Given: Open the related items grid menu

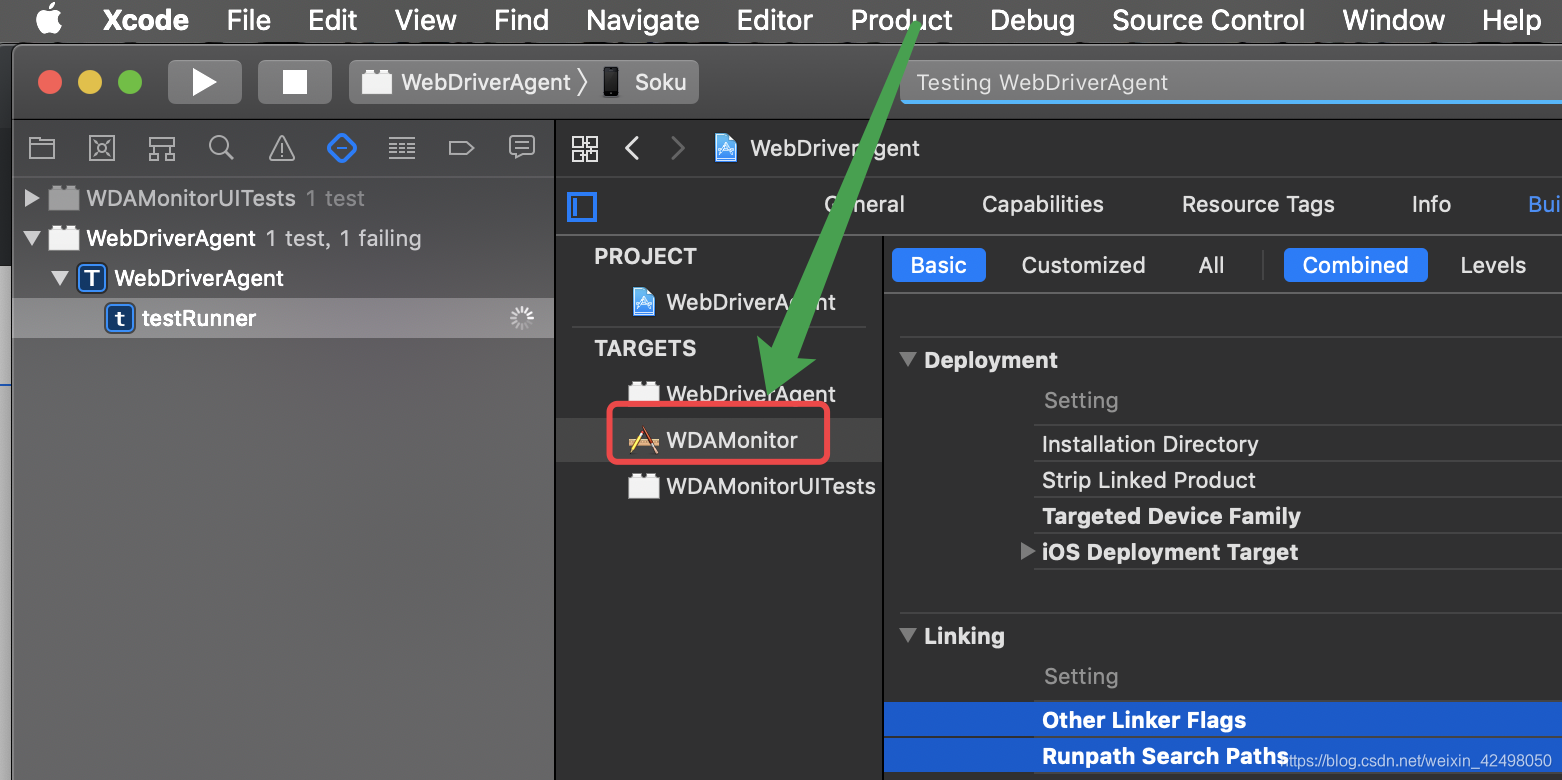Looking at the screenshot, I should [585, 149].
